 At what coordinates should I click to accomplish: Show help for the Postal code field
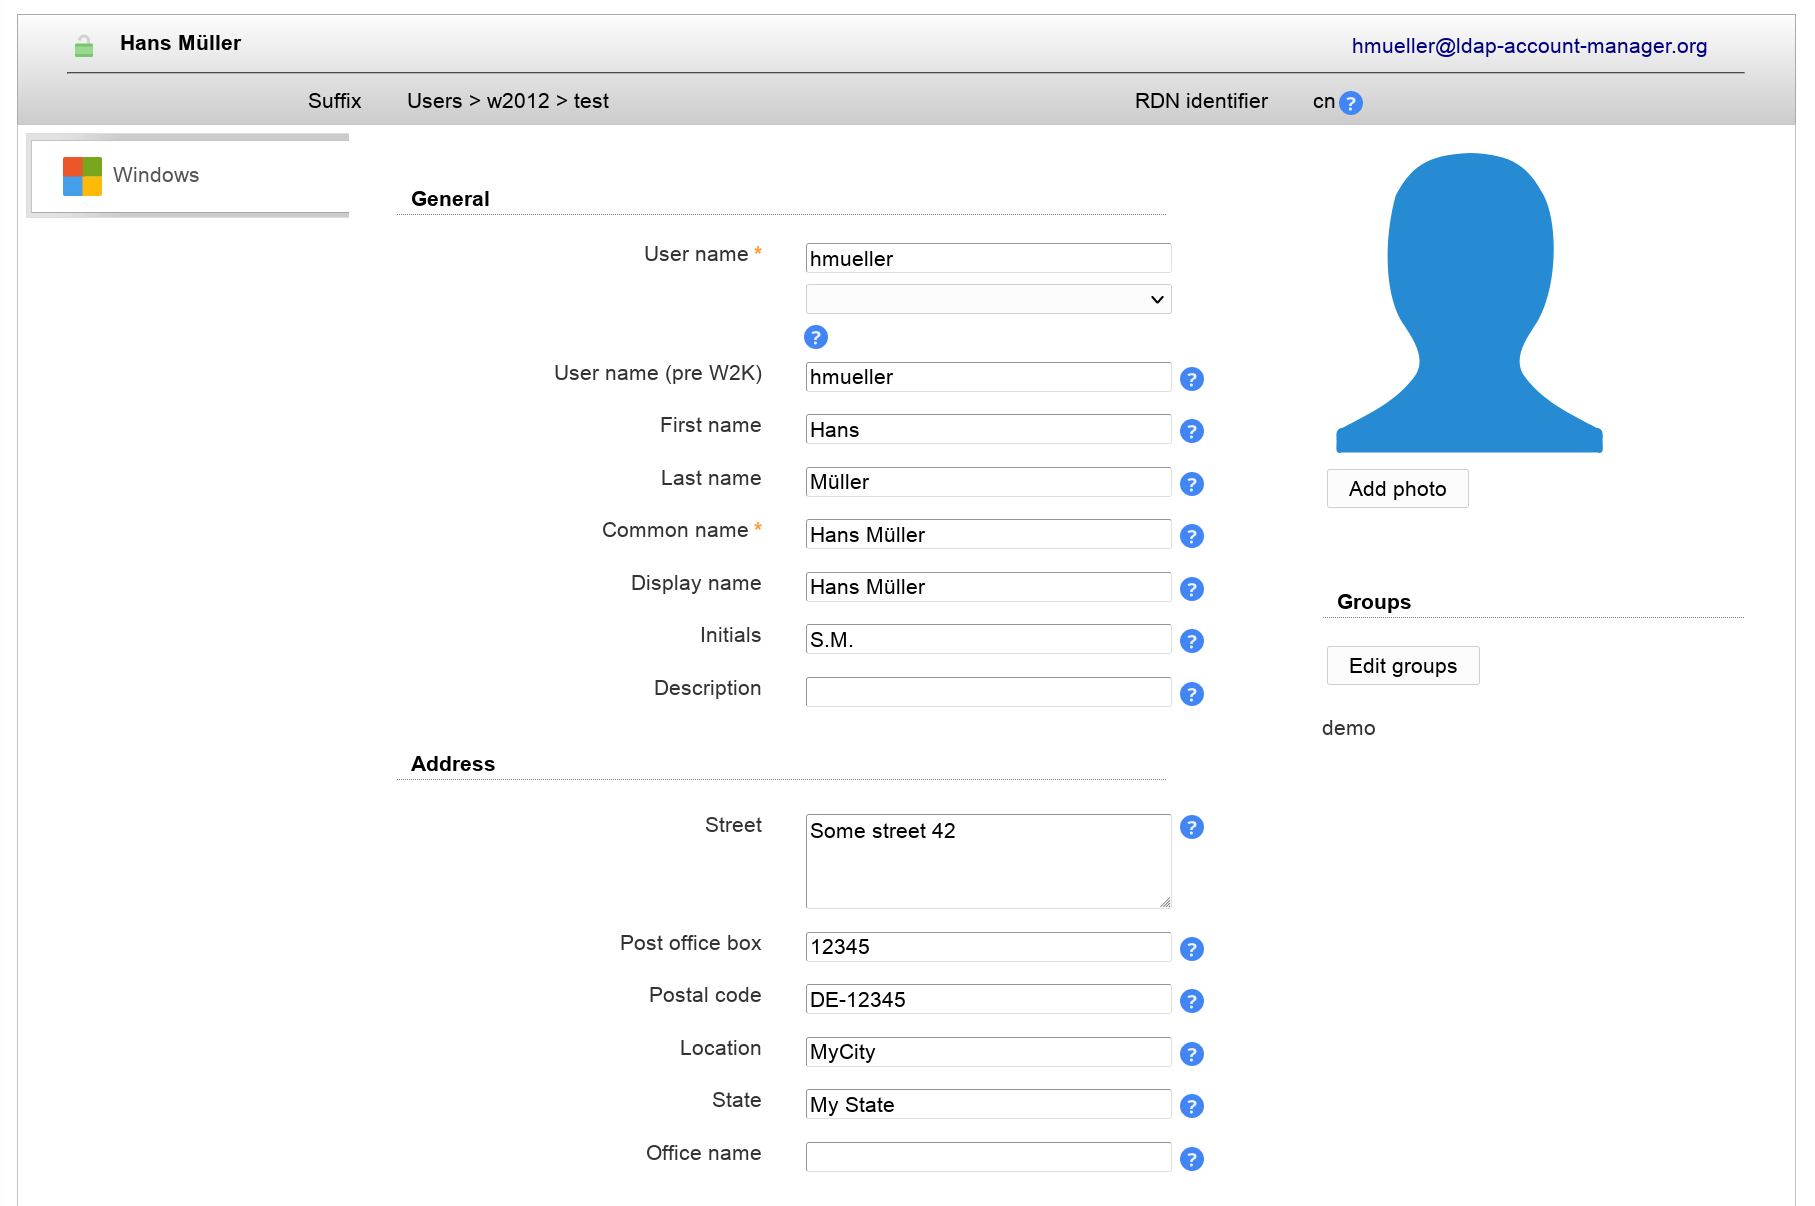1191,1001
